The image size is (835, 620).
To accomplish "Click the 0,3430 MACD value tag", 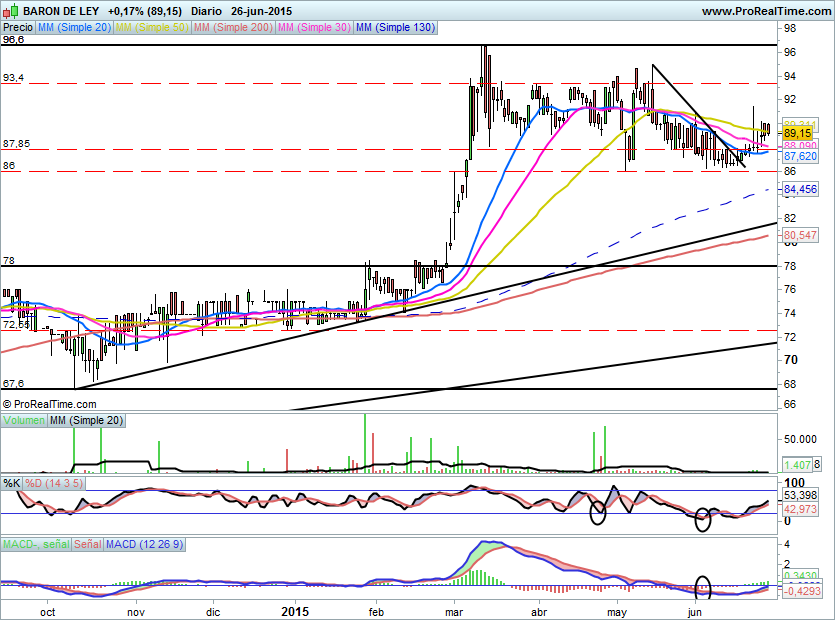I will 800,575.
